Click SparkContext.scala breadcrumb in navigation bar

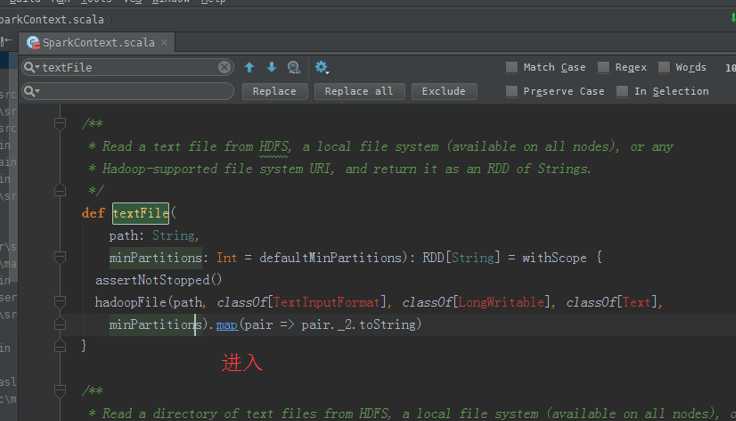click(x=52, y=20)
